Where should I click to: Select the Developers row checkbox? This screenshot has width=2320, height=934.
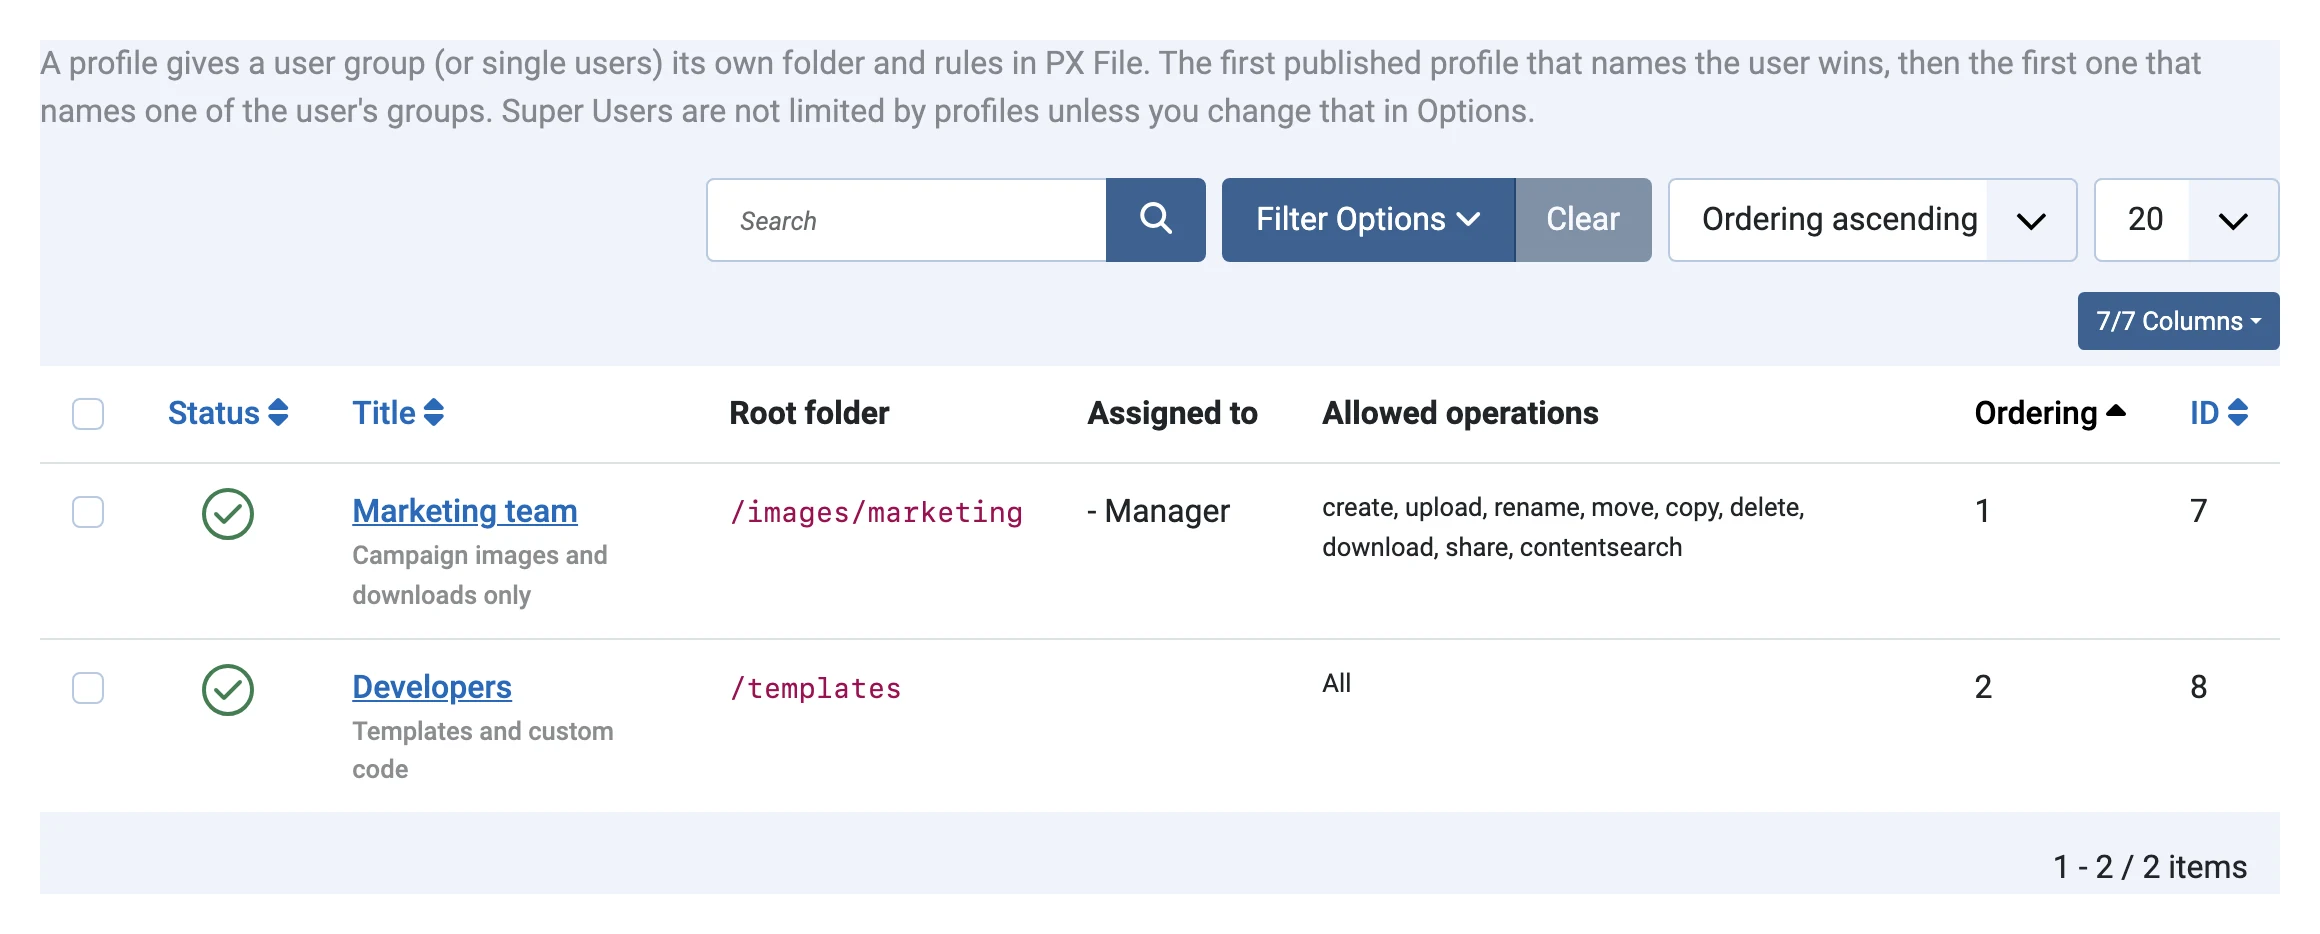(x=88, y=688)
